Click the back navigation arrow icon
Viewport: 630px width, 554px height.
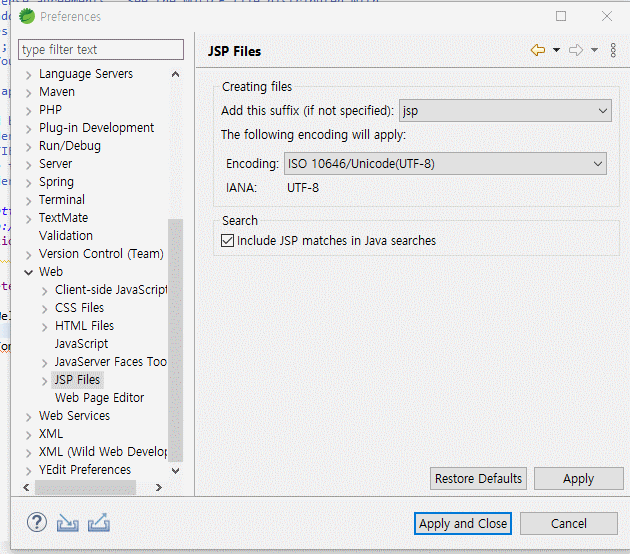538,50
